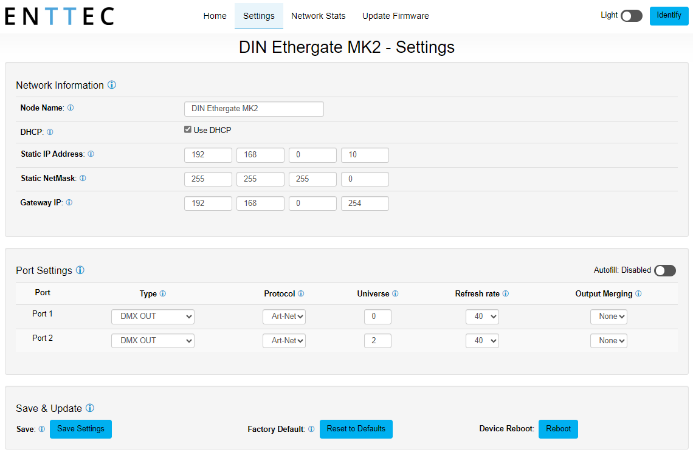Click the Identify button
The width and height of the screenshot is (693, 455).
(669, 16)
